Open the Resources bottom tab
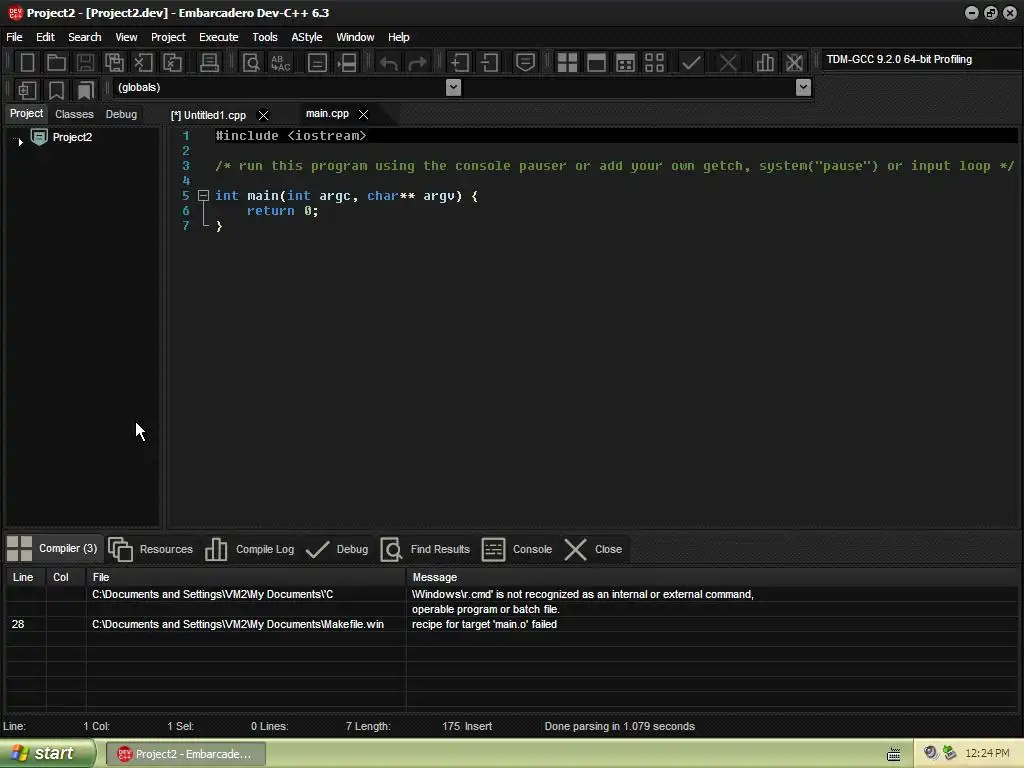 [x=150, y=549]
